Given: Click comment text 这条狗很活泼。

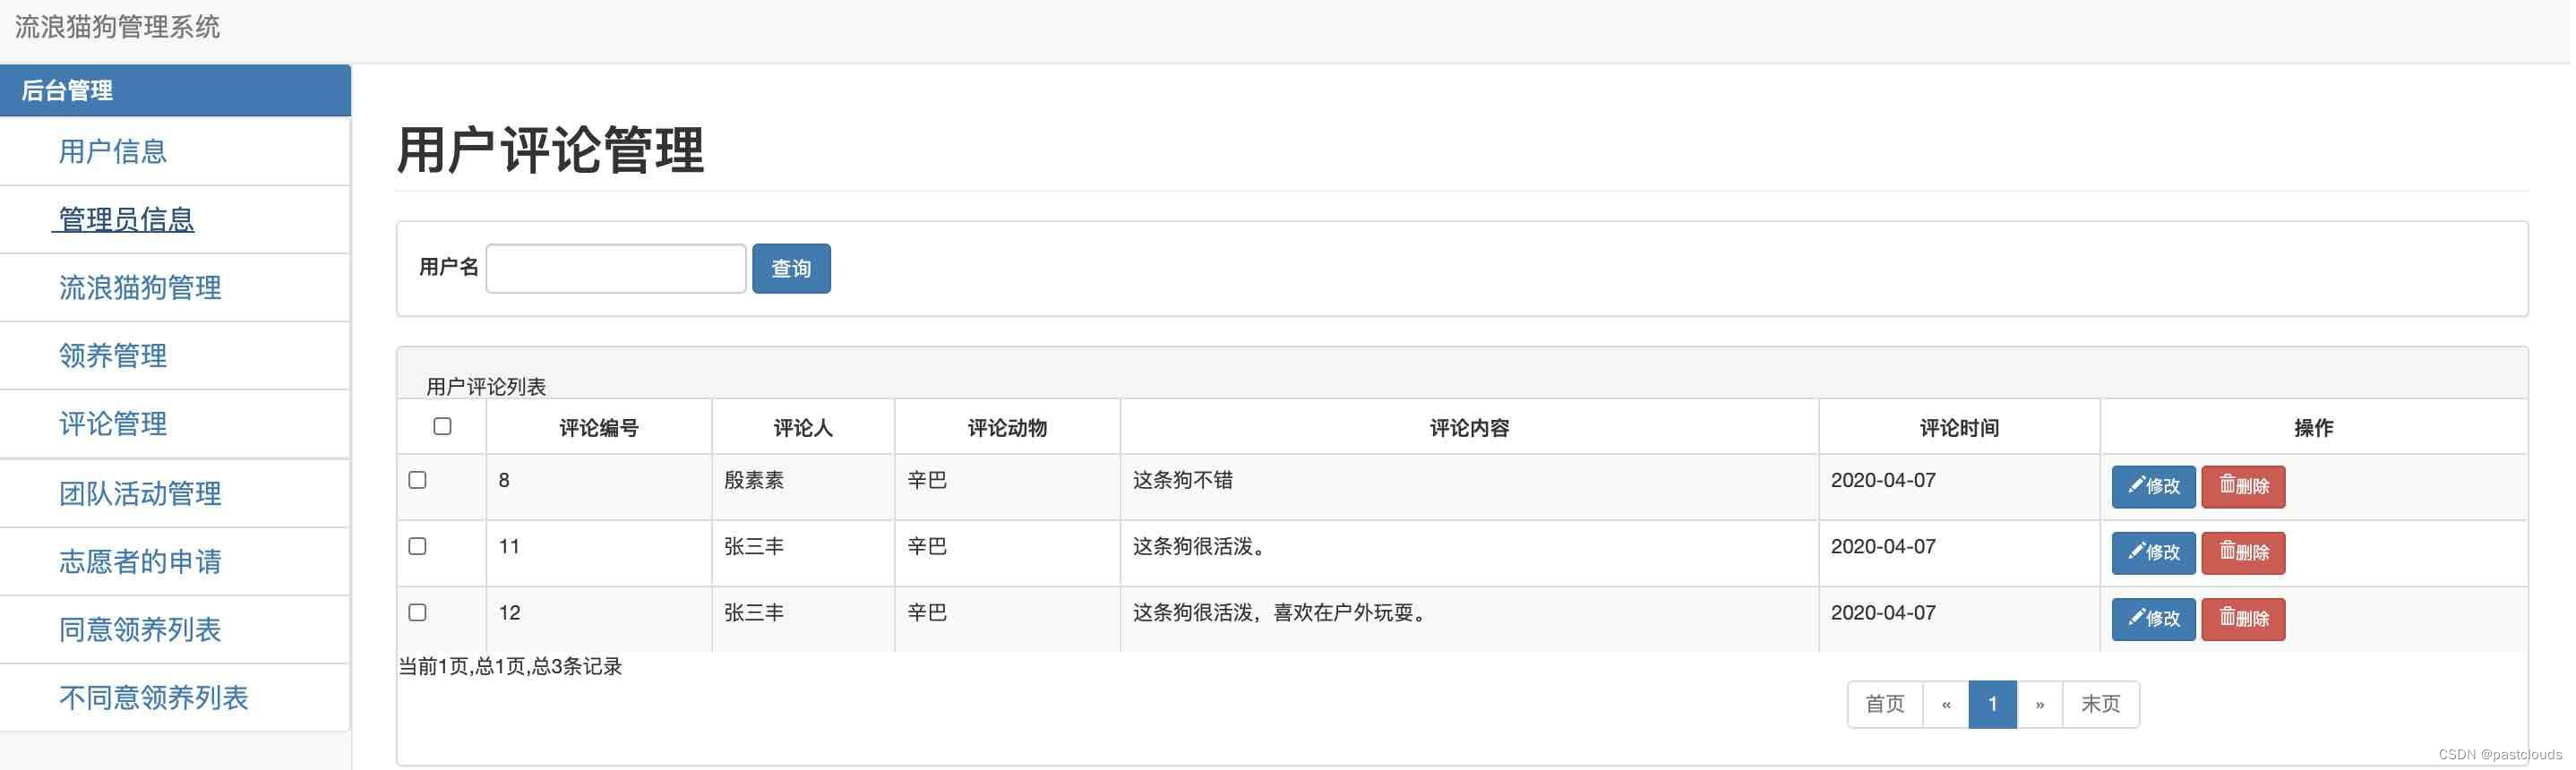Looking at the screenshot, I should pyautogui.click(x=1202, y=547).
